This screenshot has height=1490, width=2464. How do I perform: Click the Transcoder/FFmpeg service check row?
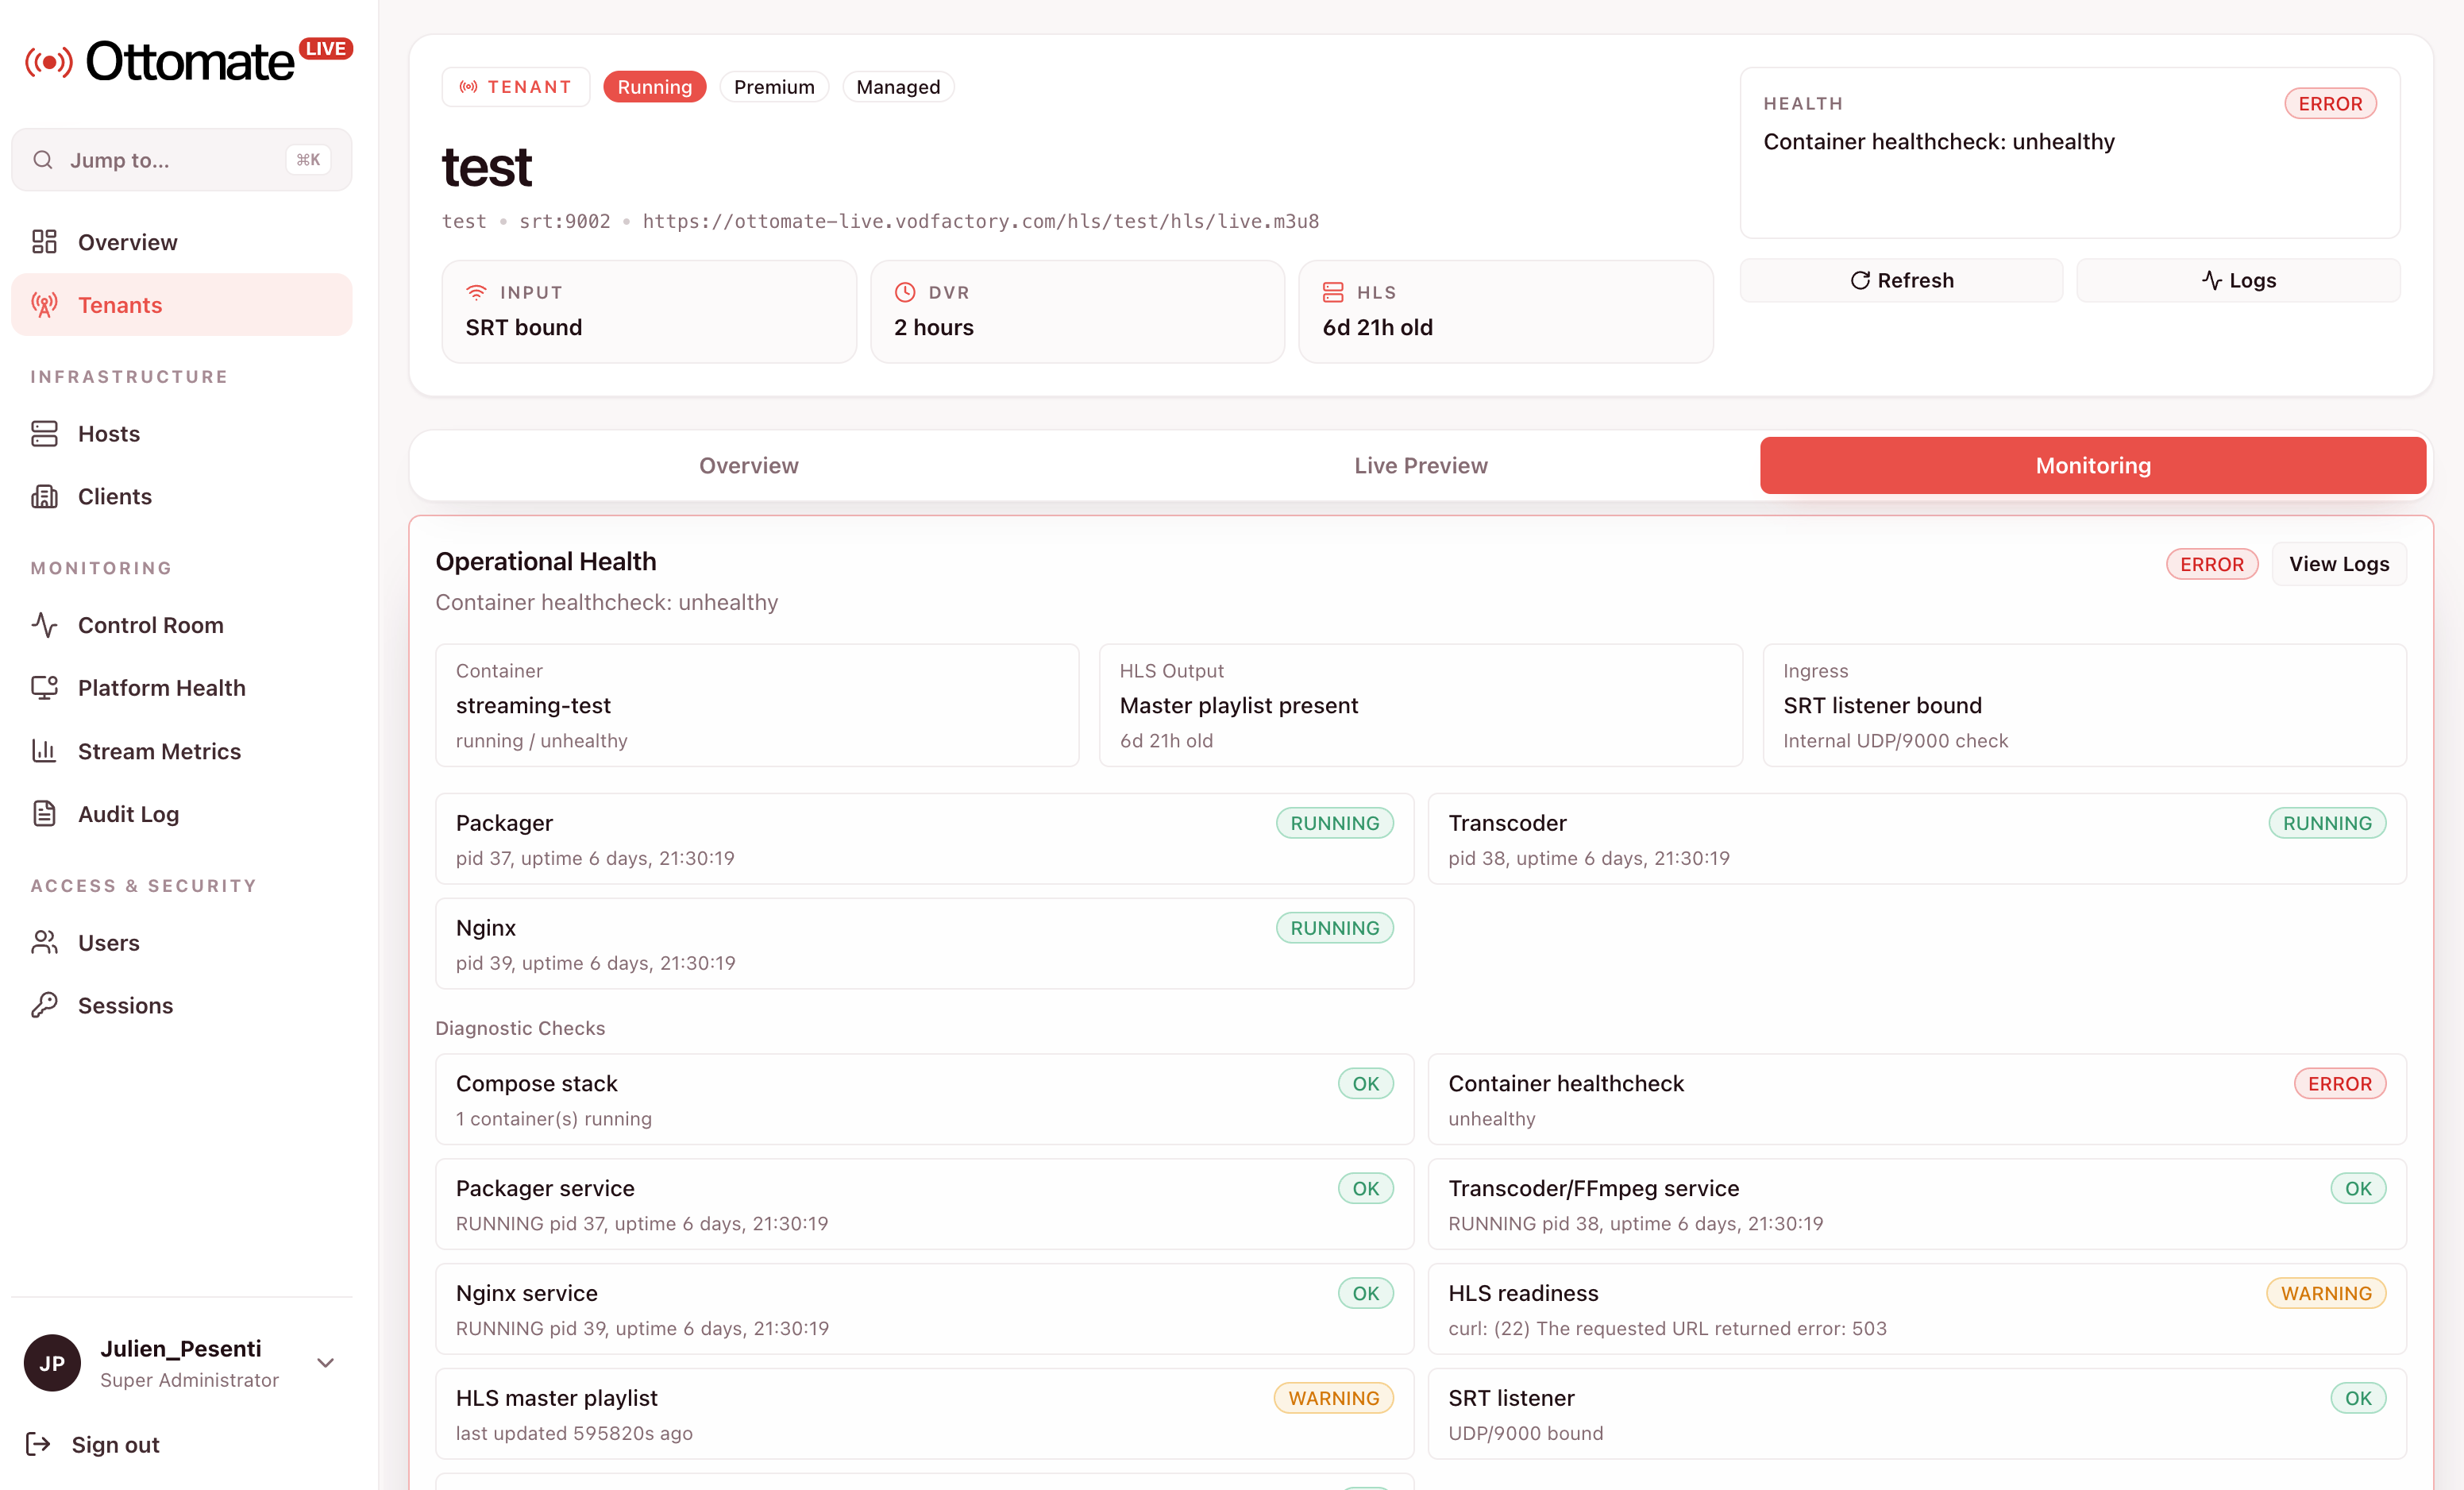pyautogui.click(x=1917, y=1204)
